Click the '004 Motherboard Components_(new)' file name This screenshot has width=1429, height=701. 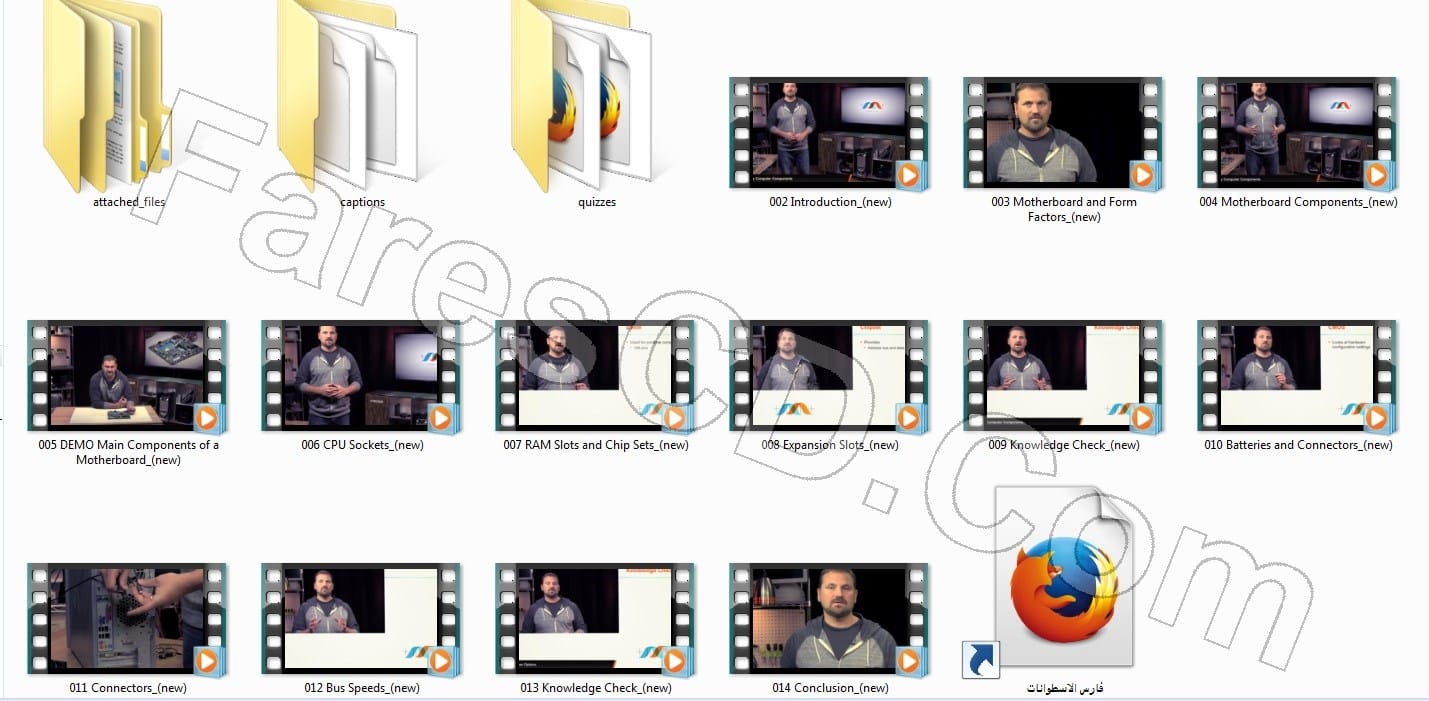(x=1298, y=202)
